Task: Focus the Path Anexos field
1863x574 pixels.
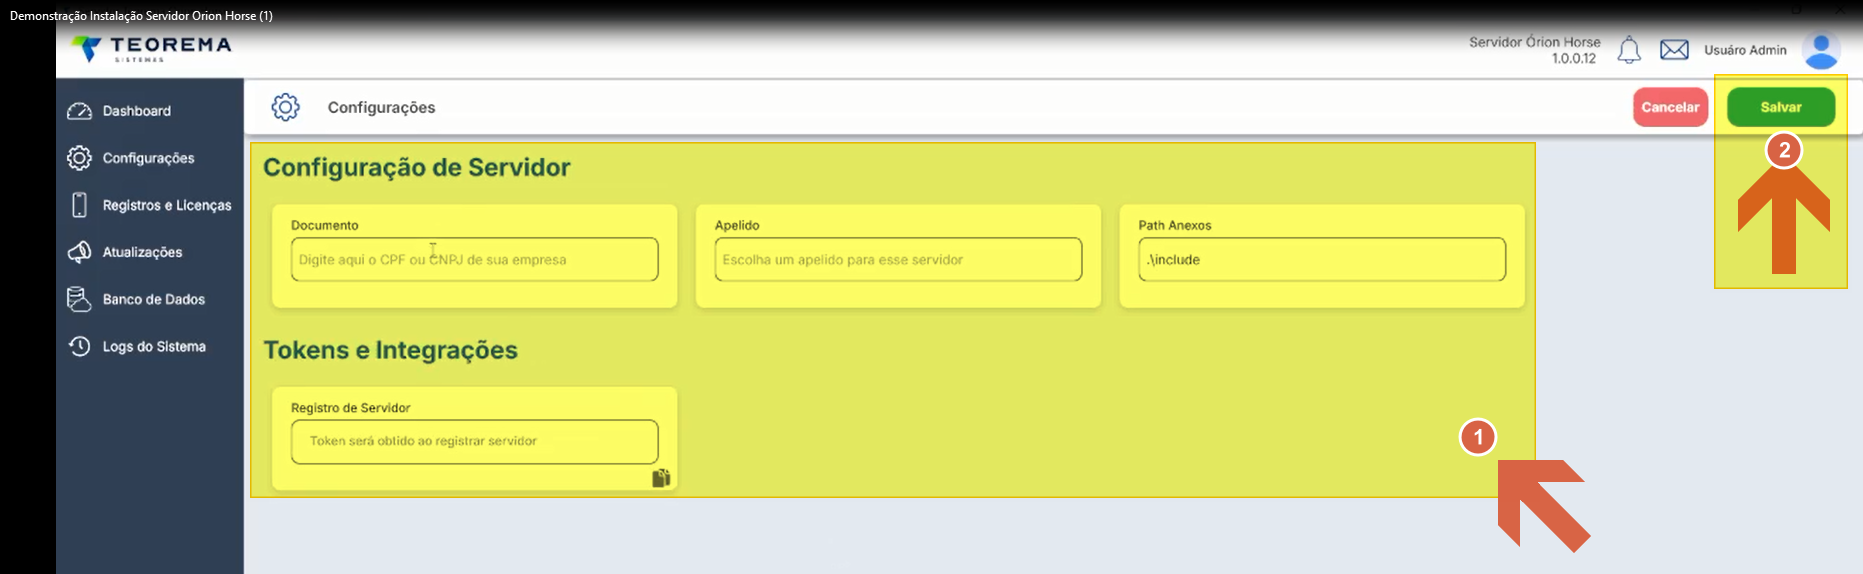Action: [x=1322, y=259]
